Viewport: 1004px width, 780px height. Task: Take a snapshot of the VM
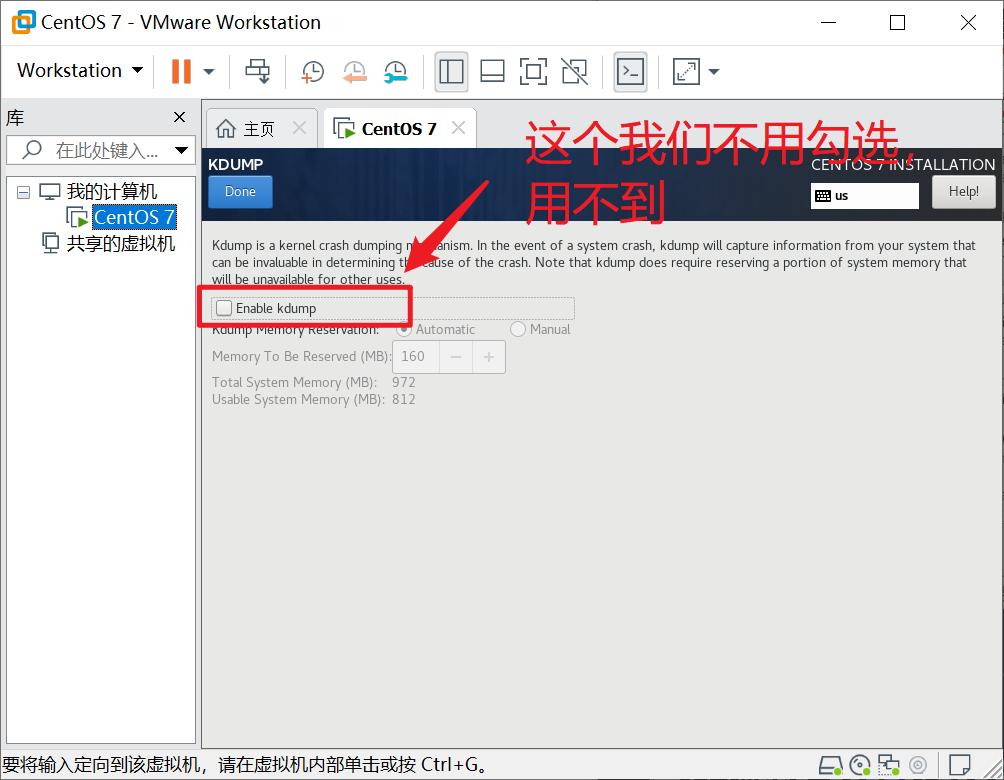[312, 72]
